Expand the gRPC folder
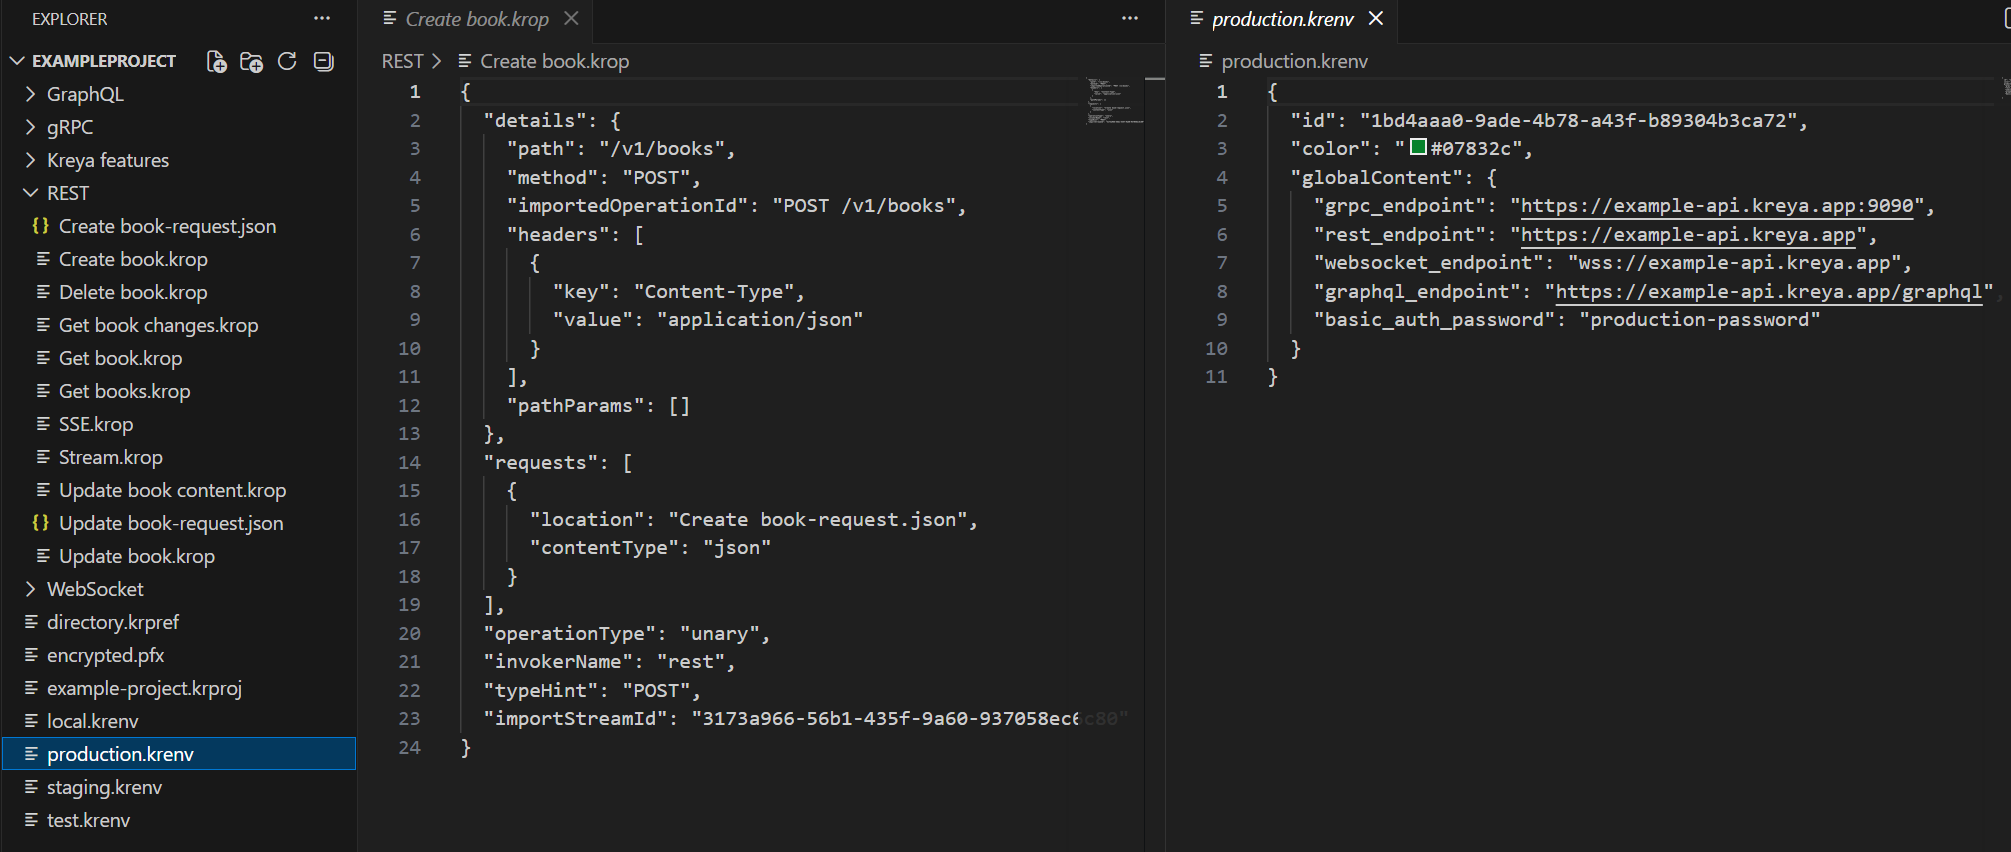 tap(69, 127)
